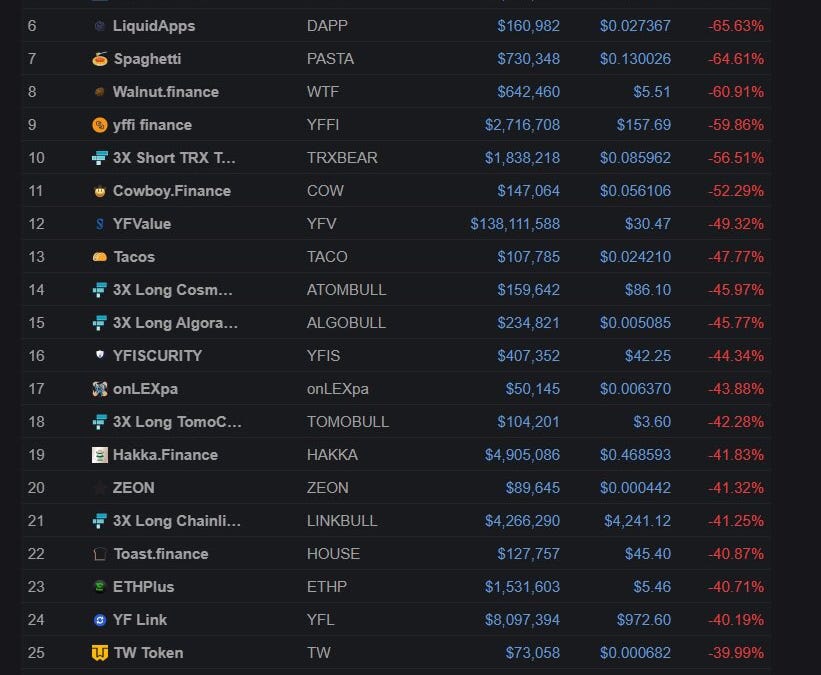821x675 pixels.
Task: Click Spaghetti price $0.130026
Action: click(x=635, y=59)
